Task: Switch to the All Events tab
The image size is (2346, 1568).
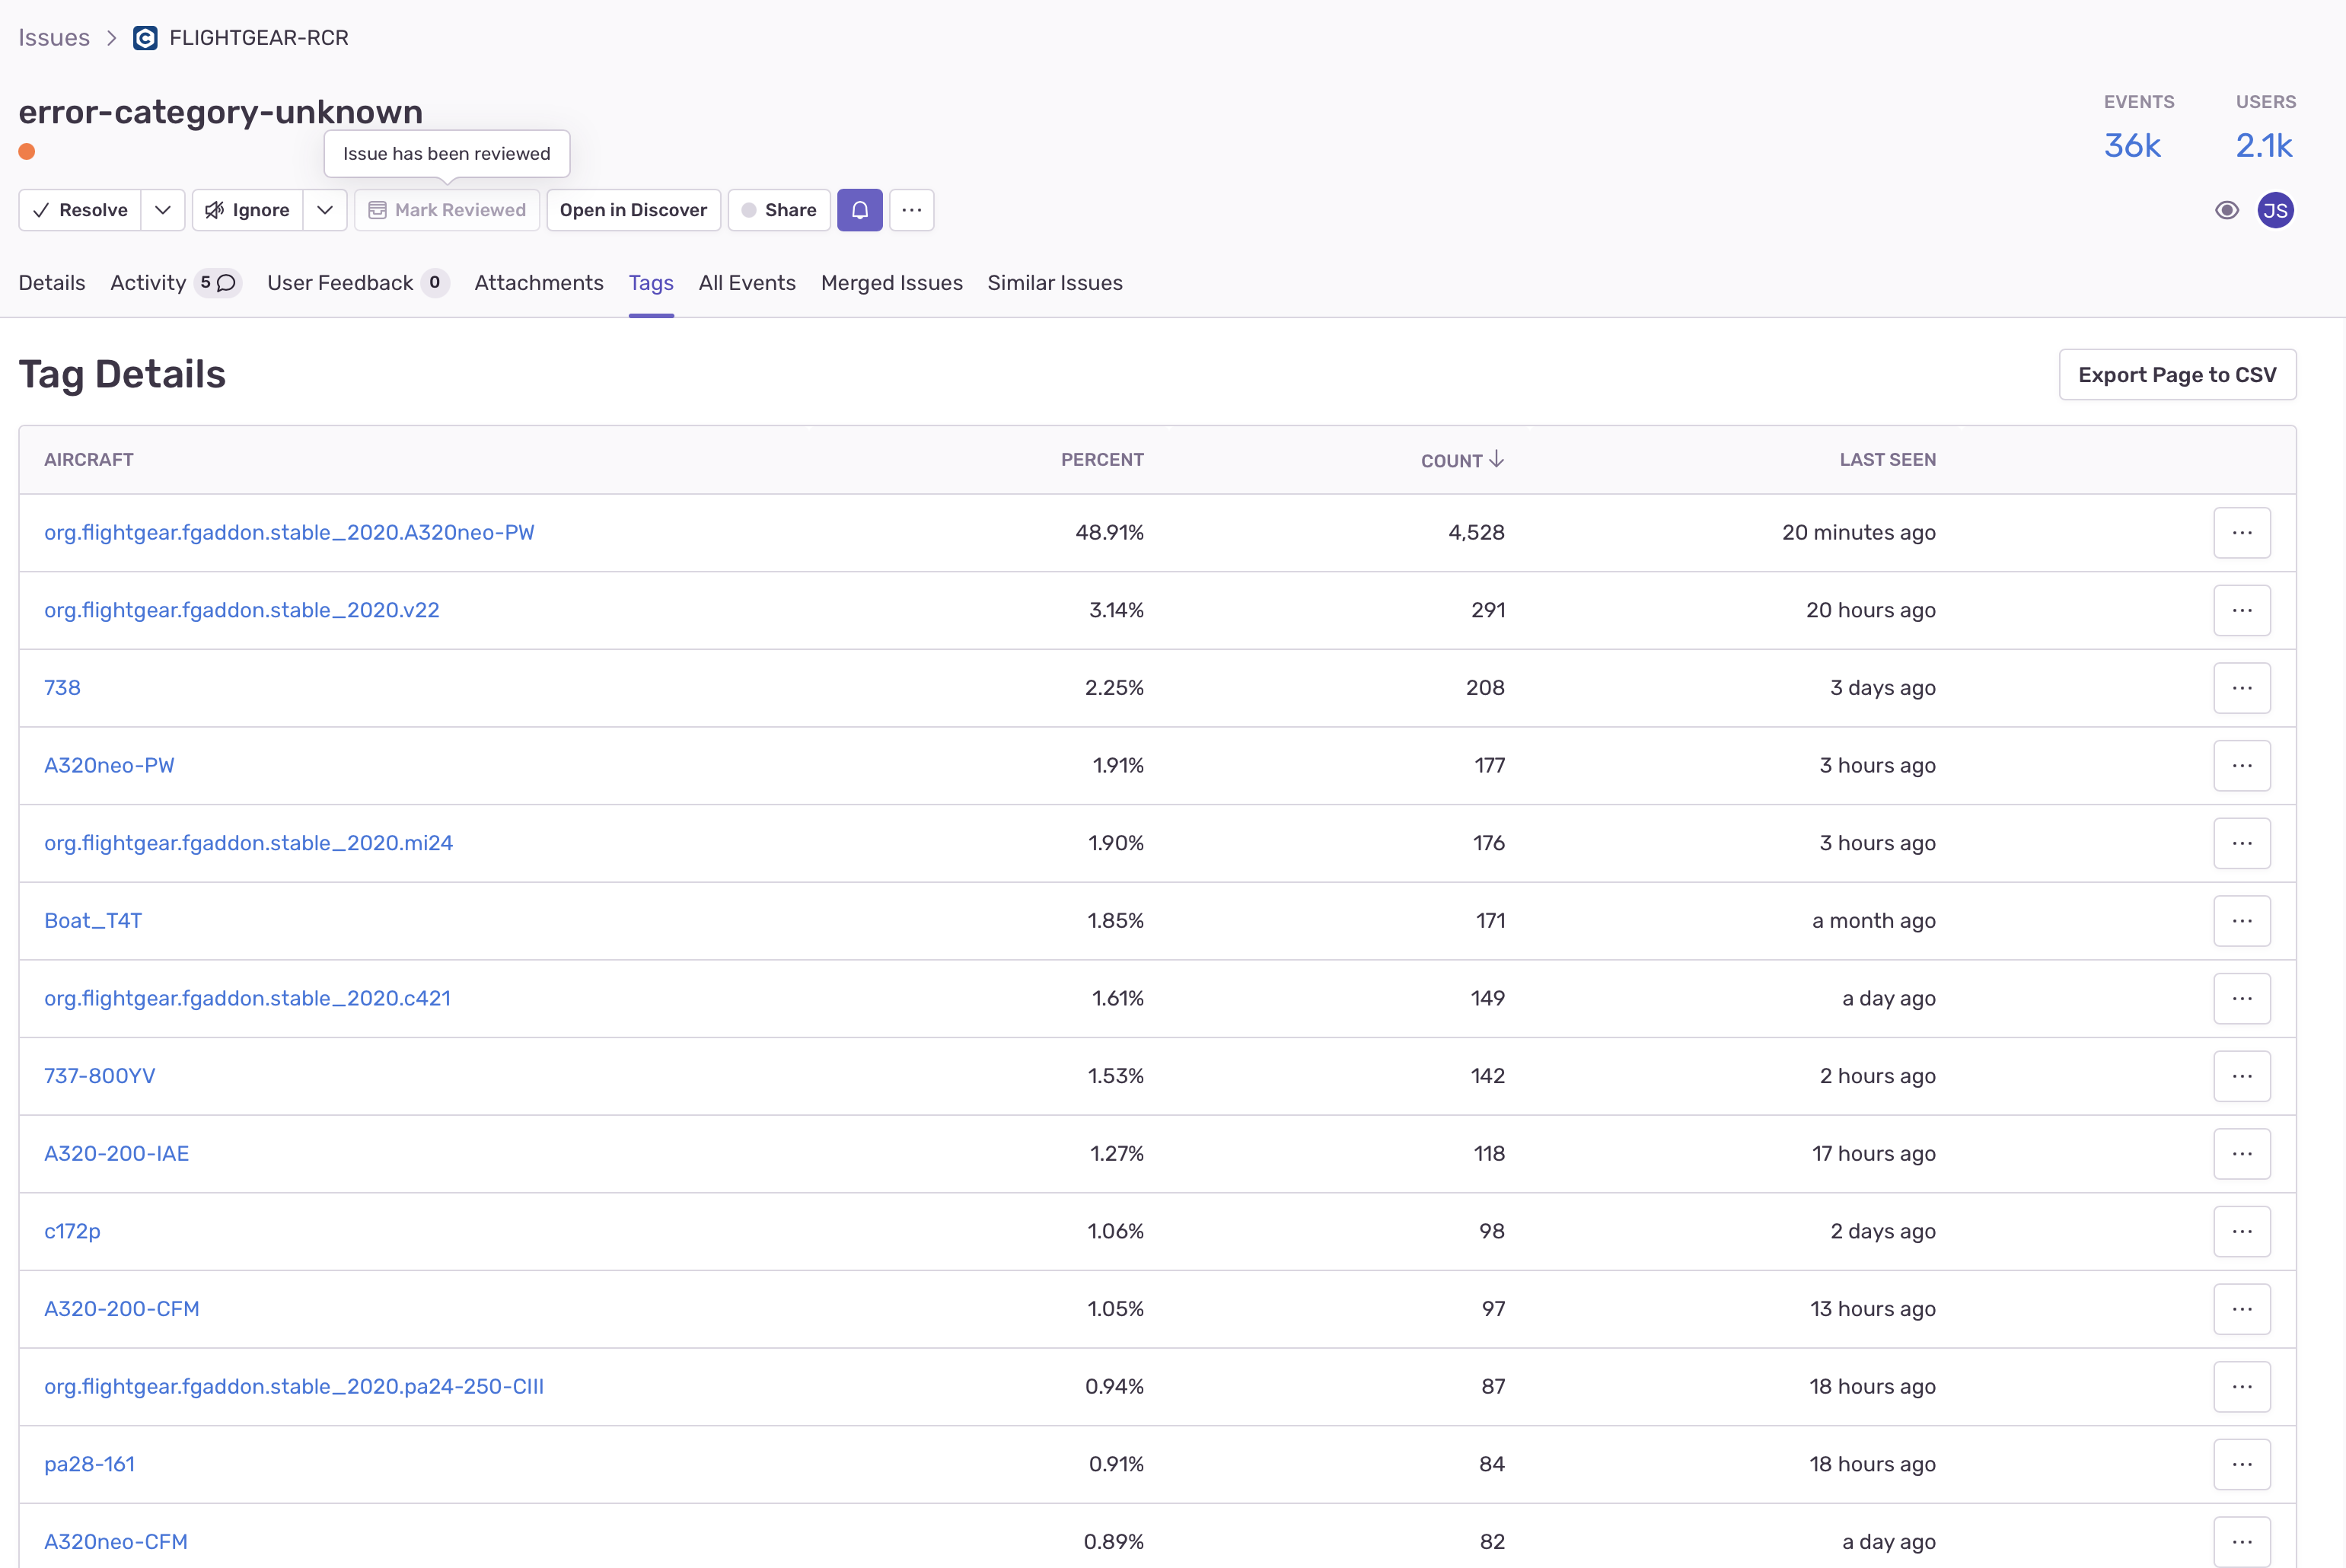Action: 747,283
